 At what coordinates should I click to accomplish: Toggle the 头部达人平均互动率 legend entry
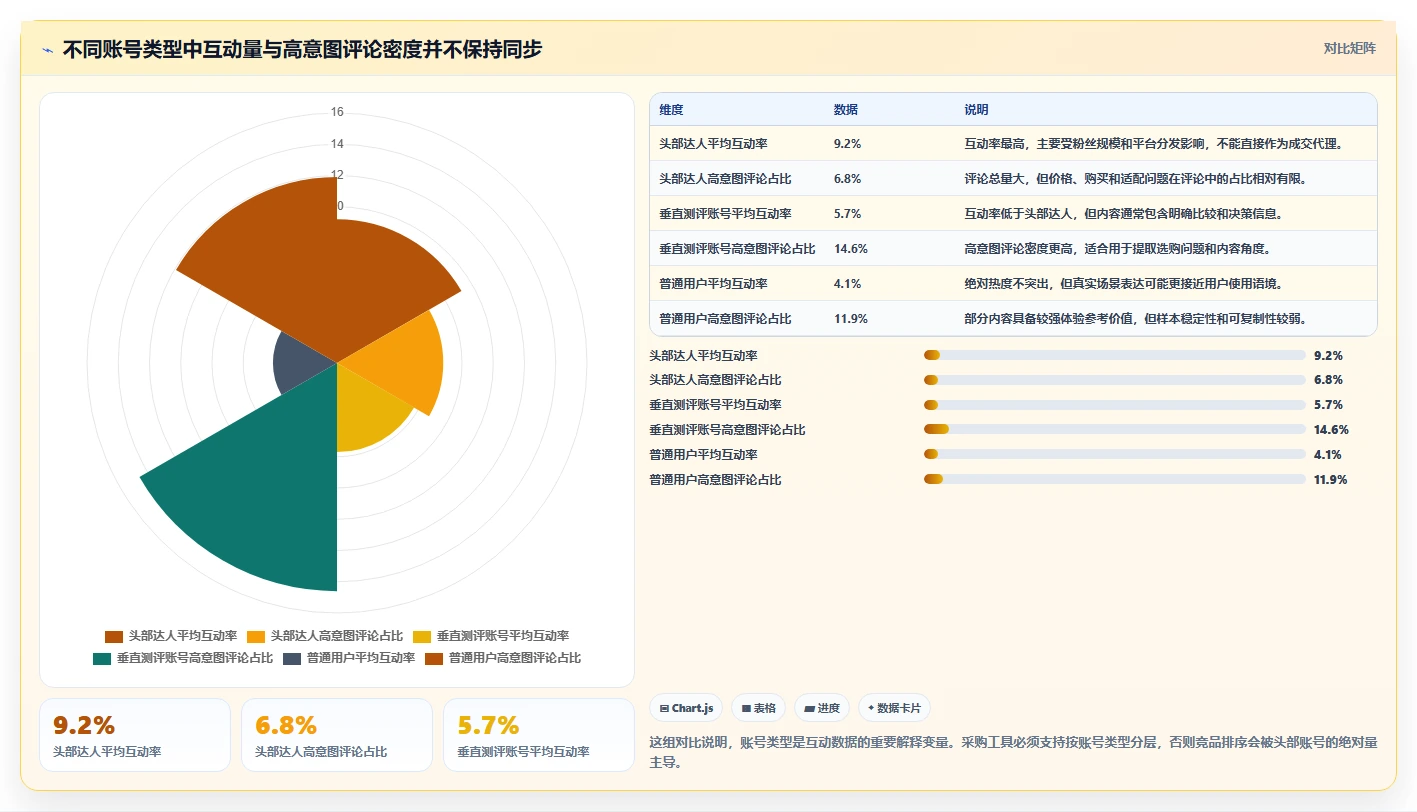click(171, 636)
